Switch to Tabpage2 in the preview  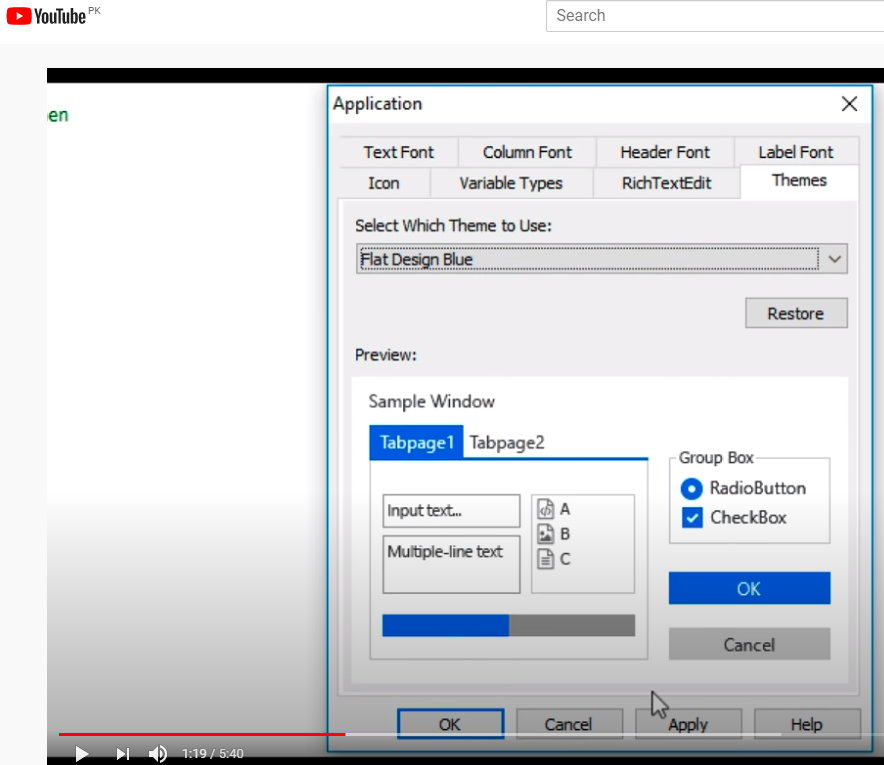(507, 442)
